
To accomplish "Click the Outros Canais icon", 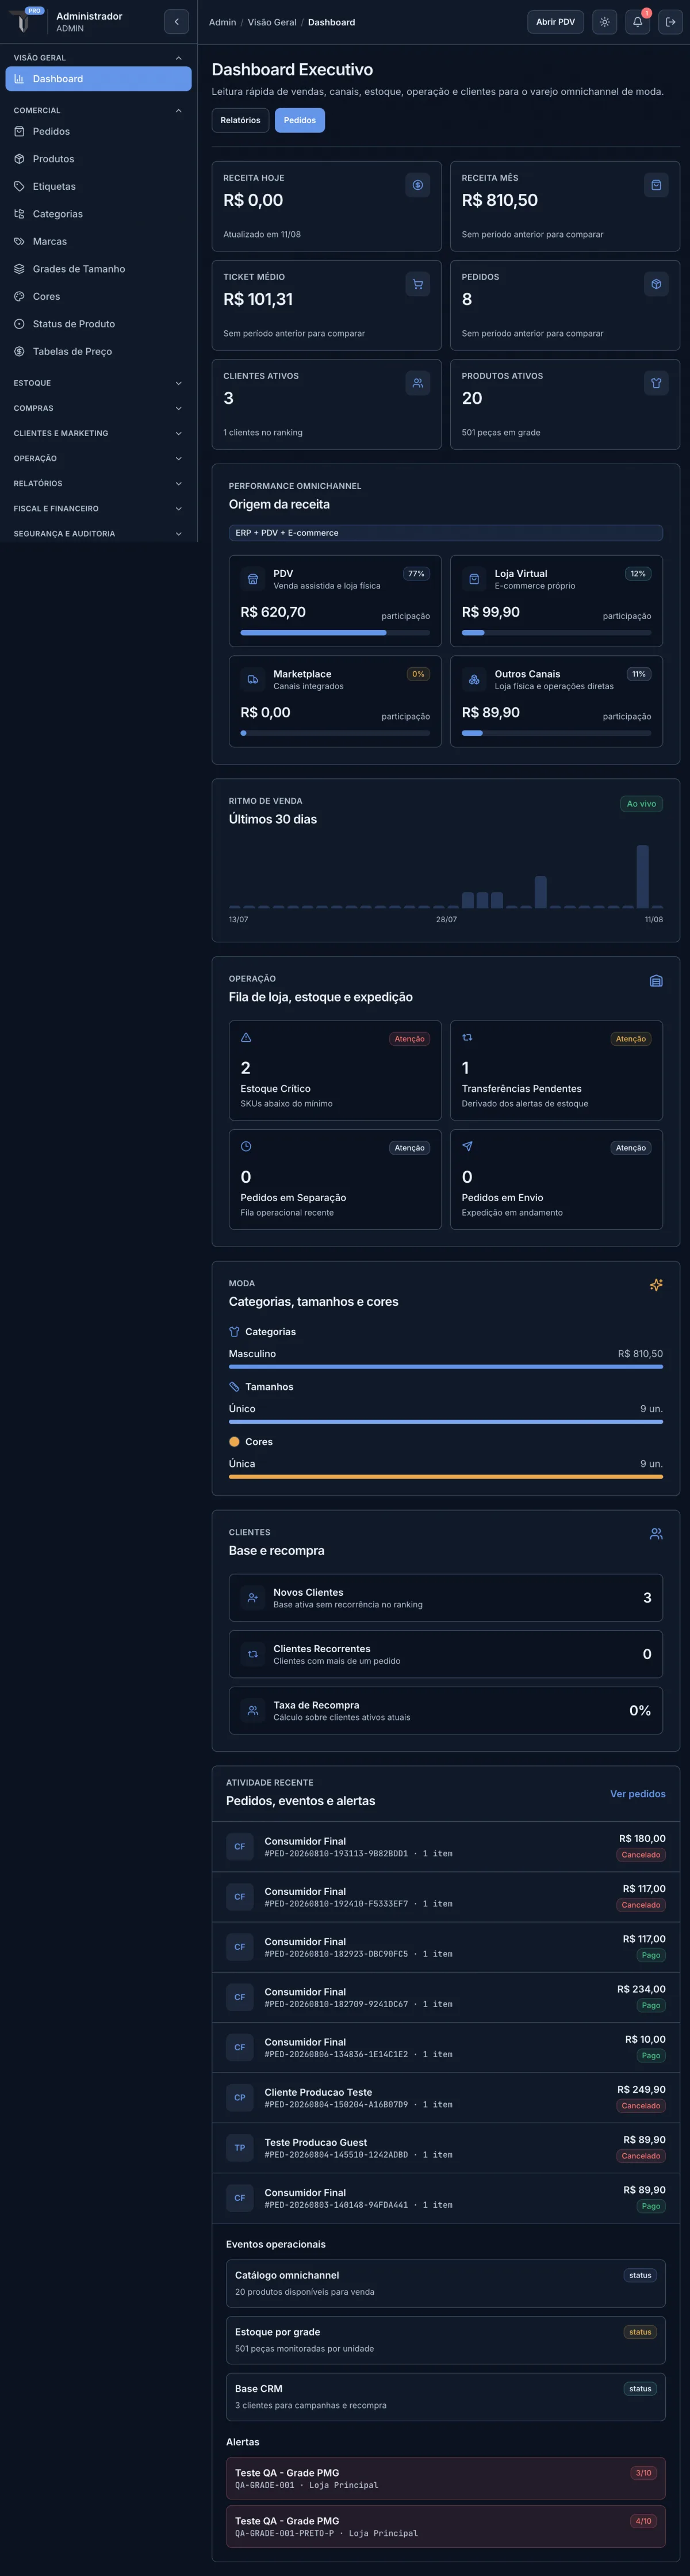I will (x=474, y=679).
